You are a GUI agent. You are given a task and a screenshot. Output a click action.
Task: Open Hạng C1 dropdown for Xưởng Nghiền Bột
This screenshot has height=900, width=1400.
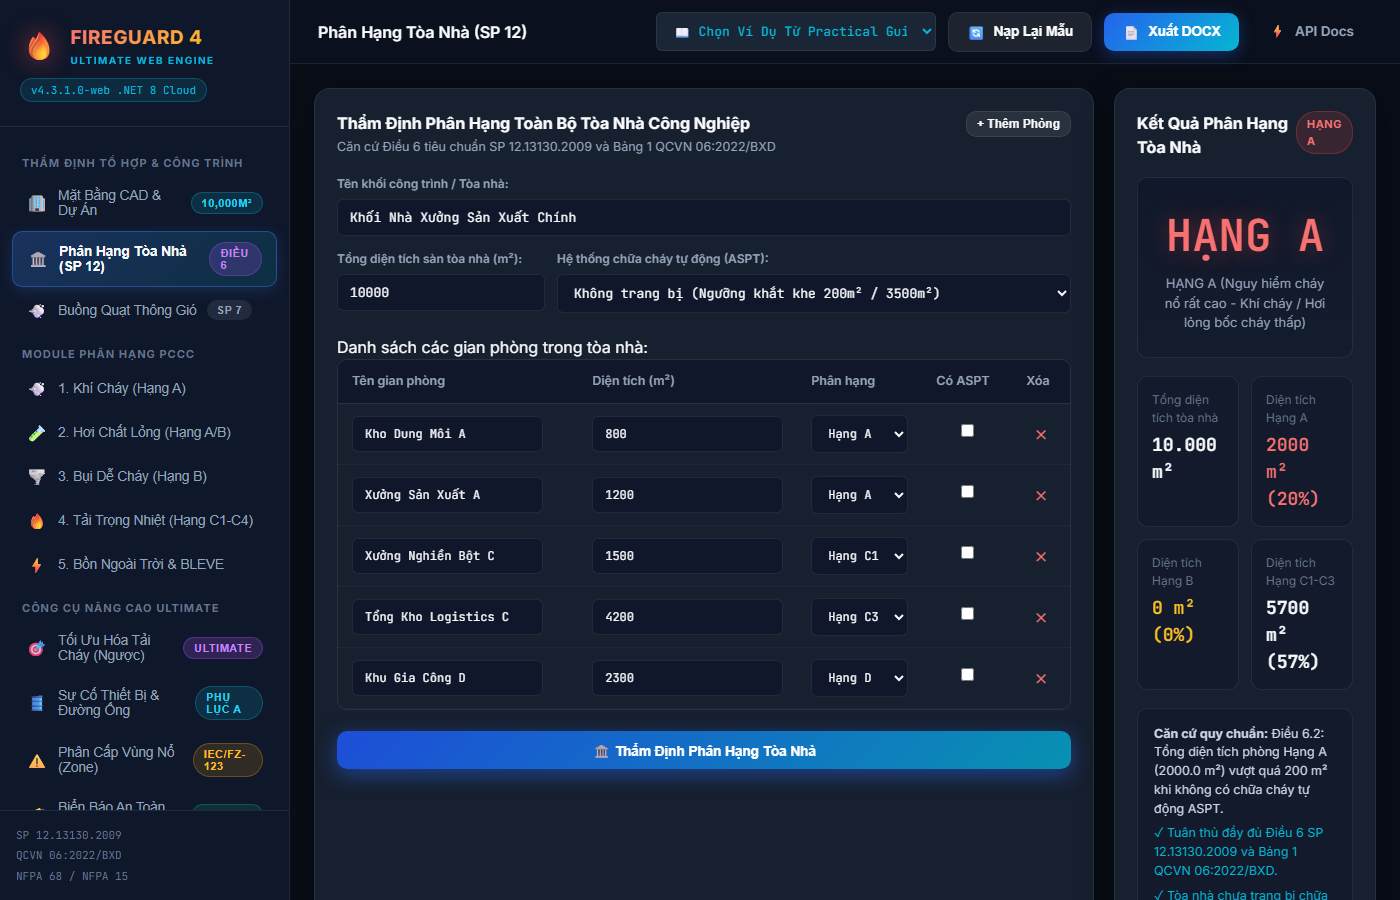point(859,556)
